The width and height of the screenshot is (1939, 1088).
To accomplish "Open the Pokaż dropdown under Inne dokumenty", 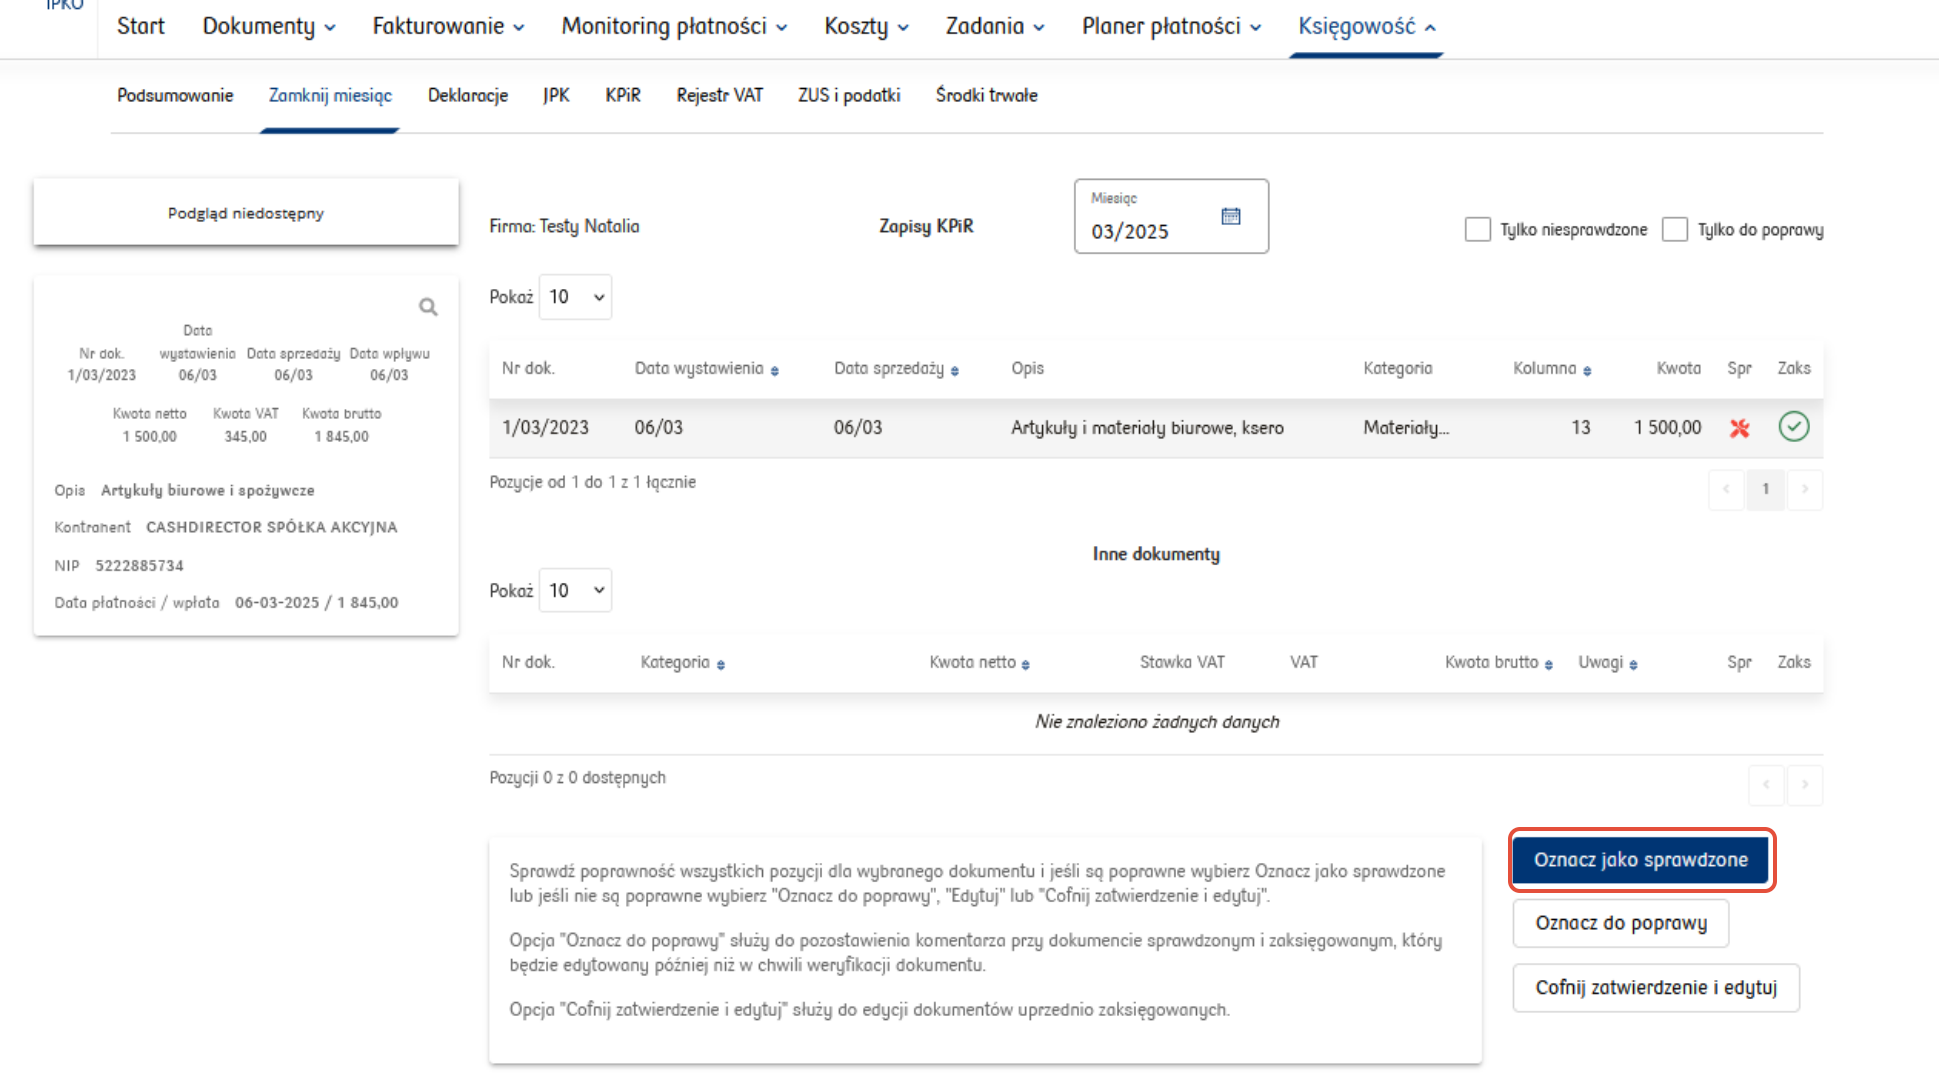I will tap(575, 591).
